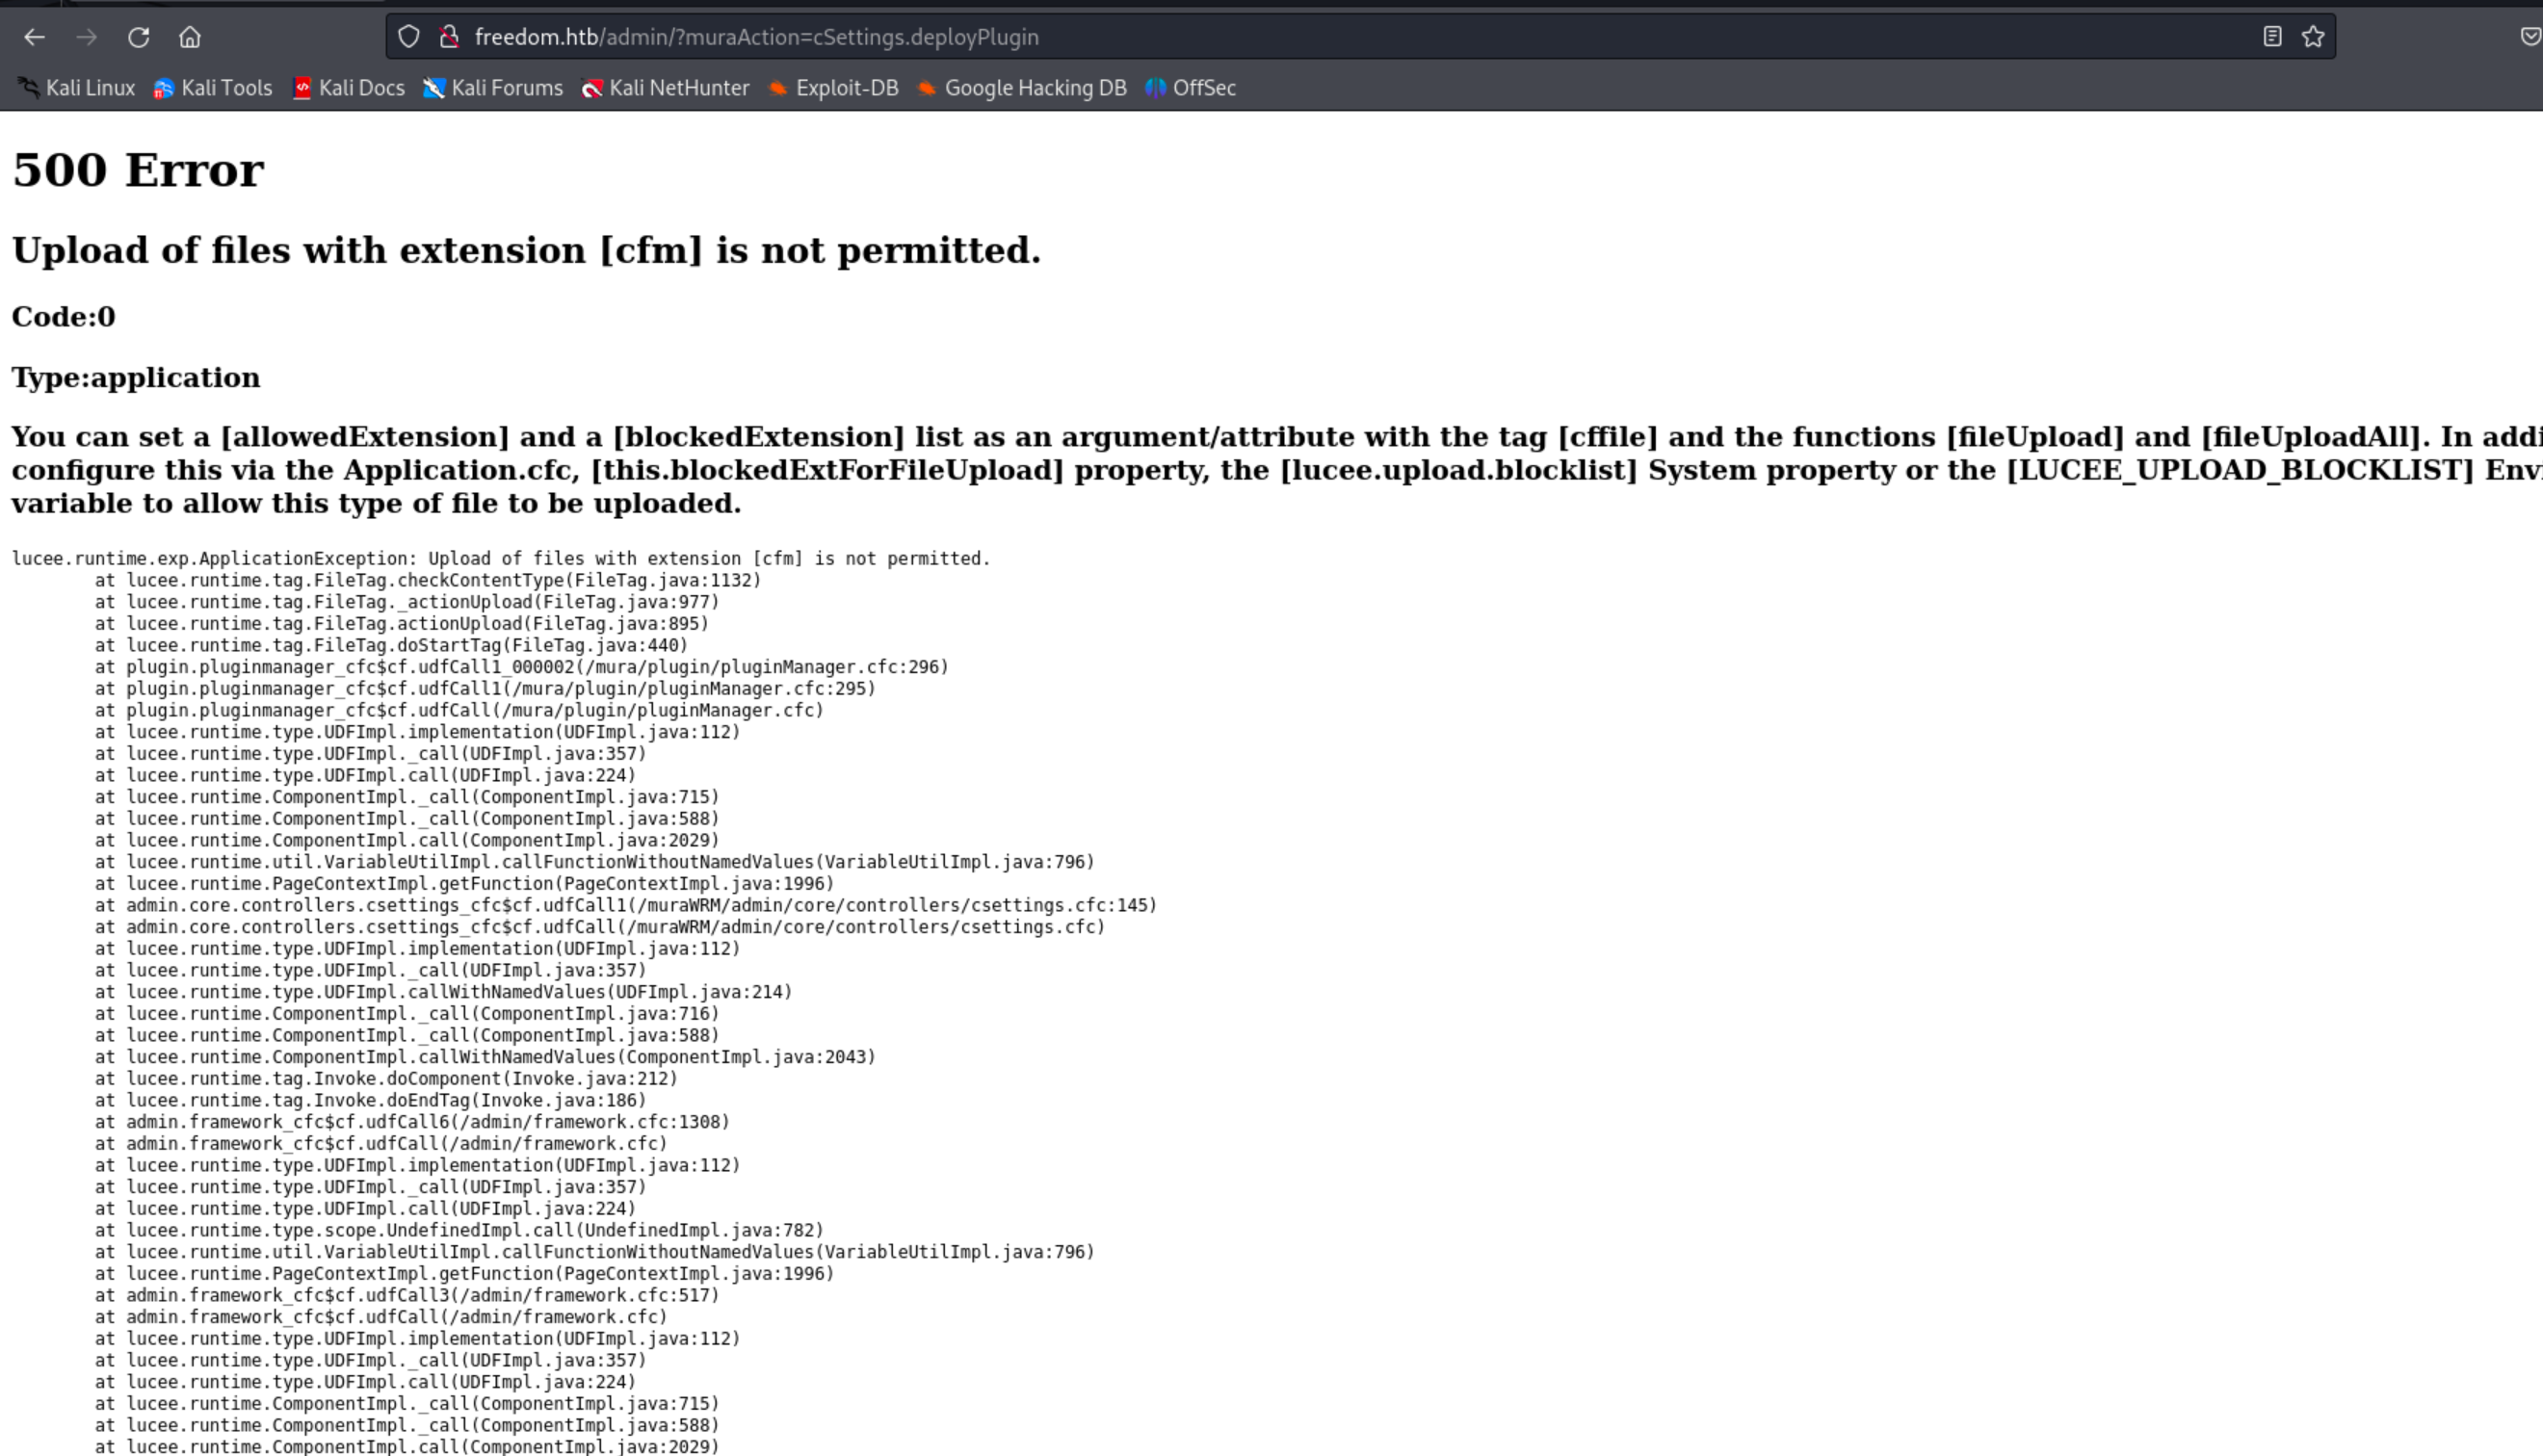The height and width of the screenshot is (1456, 2543).
Task: Click the UndefinedImpl.call stack line
Action: (459, 1230)
